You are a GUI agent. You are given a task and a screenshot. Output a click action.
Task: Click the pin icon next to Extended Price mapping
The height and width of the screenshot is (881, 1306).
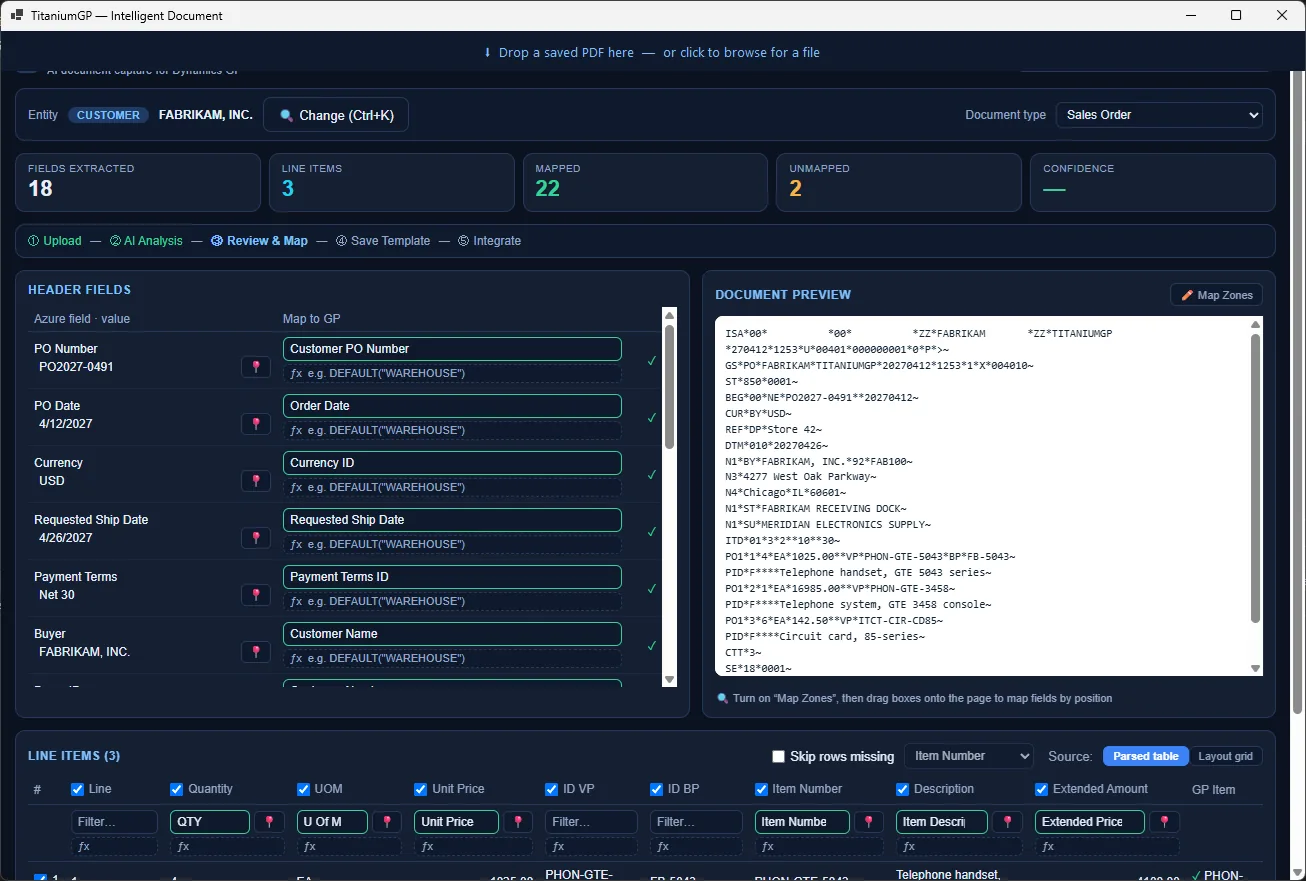pos(1165,822)
